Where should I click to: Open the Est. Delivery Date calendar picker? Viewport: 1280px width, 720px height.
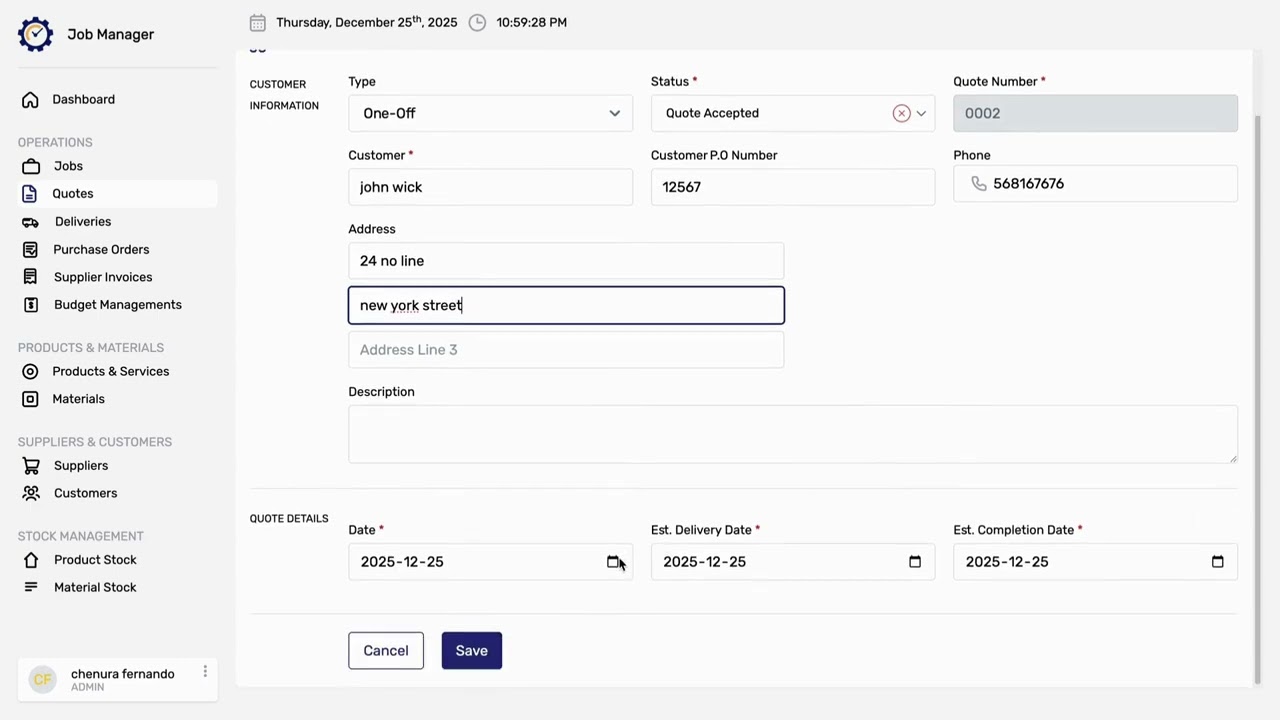click(914, 562)
